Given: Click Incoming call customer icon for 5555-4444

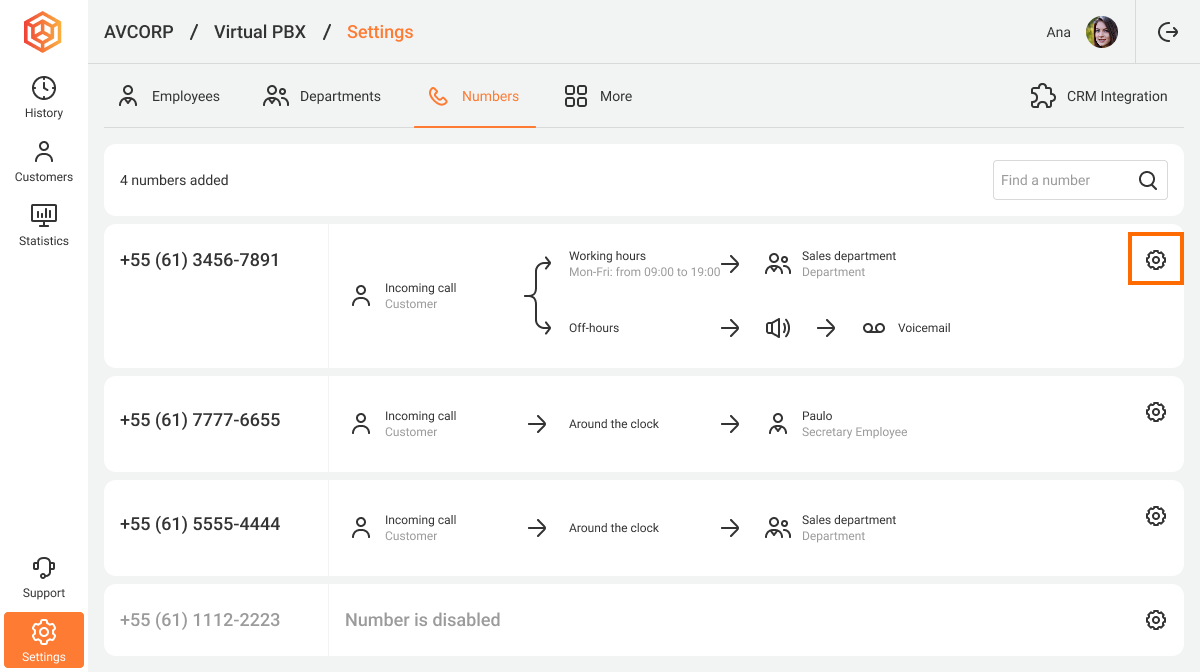Looking at the screenshot, I should coord(361,528).
